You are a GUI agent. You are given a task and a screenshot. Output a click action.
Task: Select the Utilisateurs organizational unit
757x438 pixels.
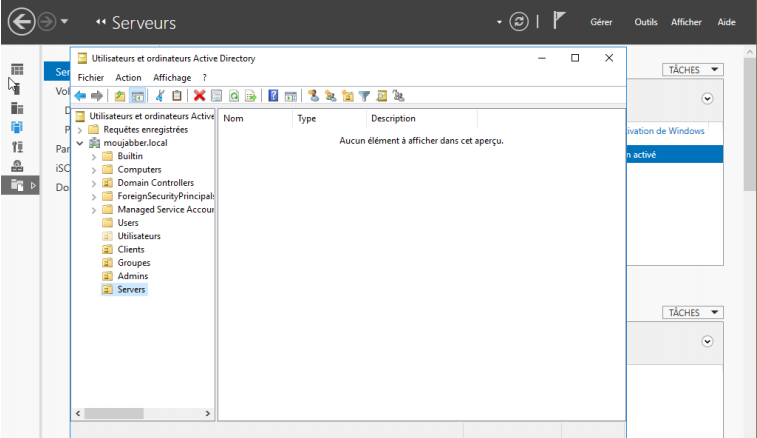click(138, 236)
